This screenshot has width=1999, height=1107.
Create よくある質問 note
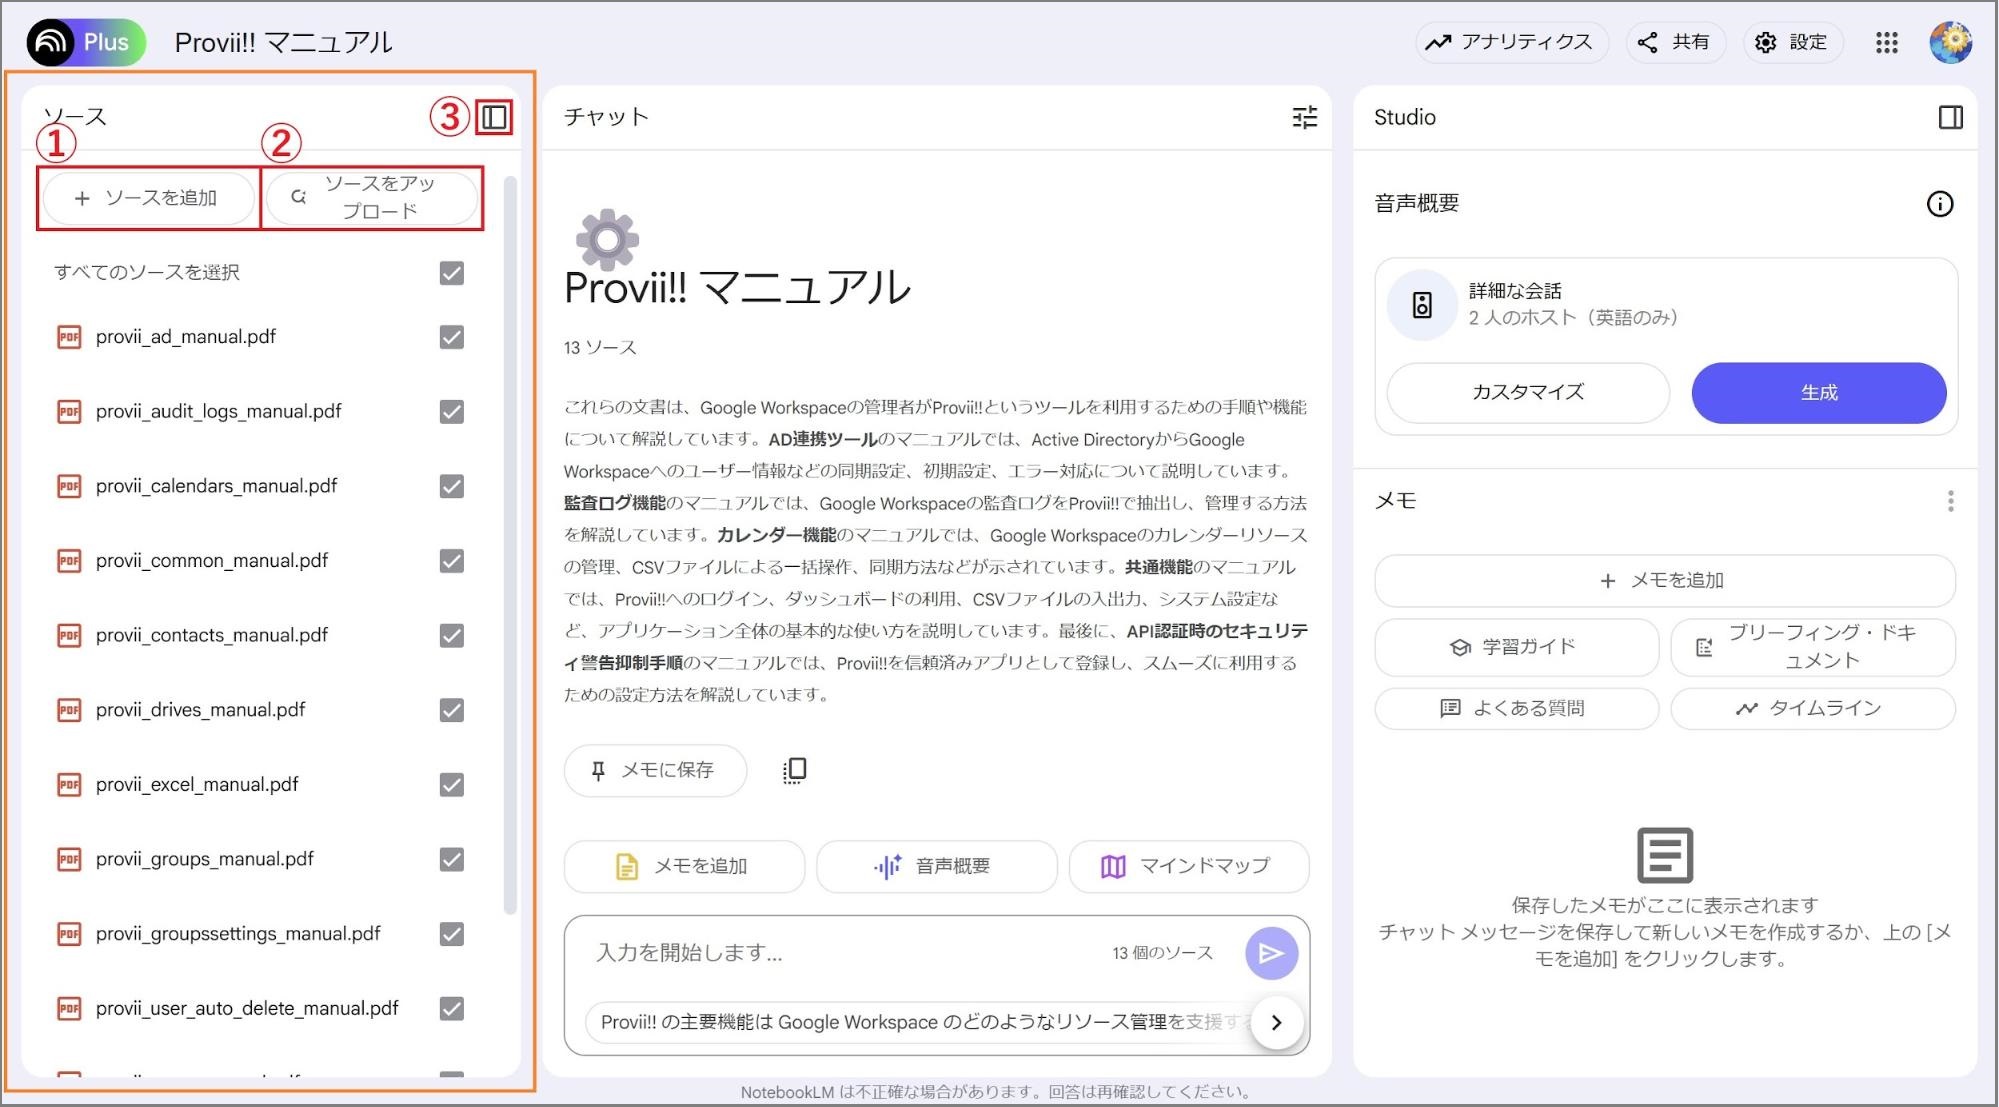pos(1516,709)
